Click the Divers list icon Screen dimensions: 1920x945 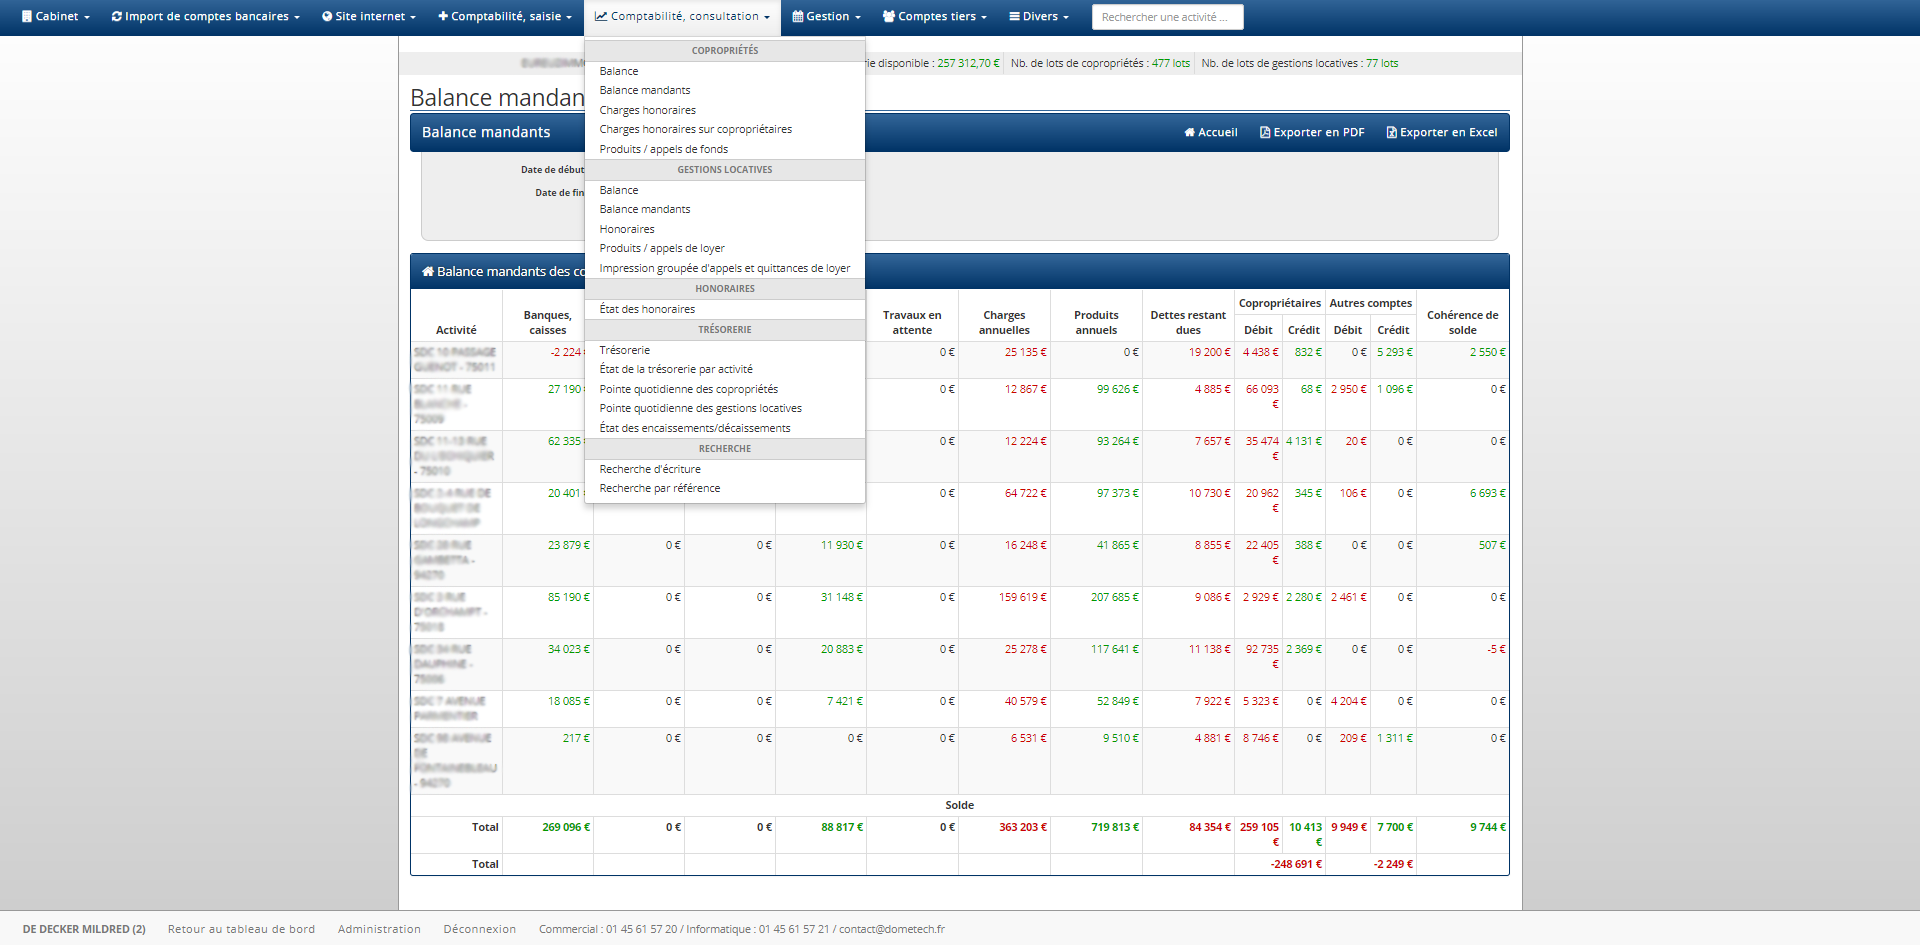(x=1014, y=17)
